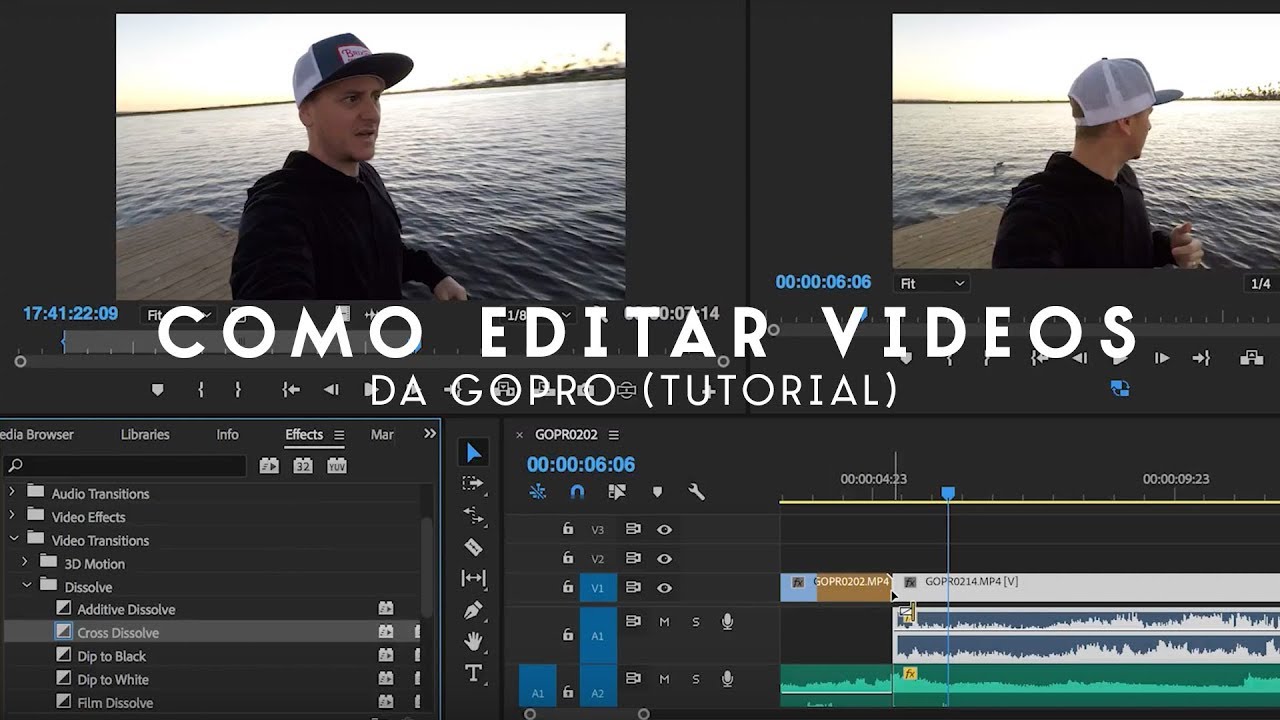Viewport: 1280px width, 720px height.
Task: Collapse the Dissolve folder
Action: 27,586
